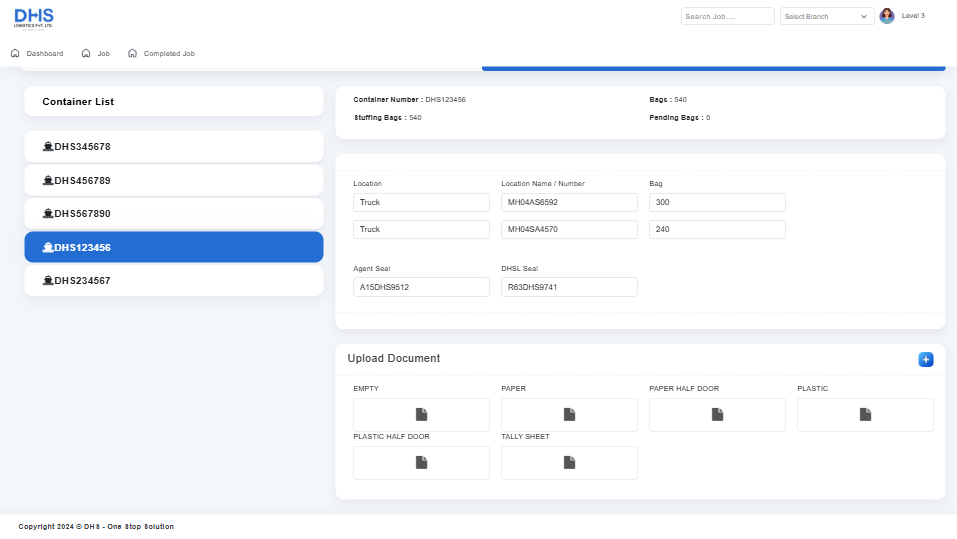957x539 pixels.
Task: Open the Dashboard menu item
Action: tap(37, 54)
